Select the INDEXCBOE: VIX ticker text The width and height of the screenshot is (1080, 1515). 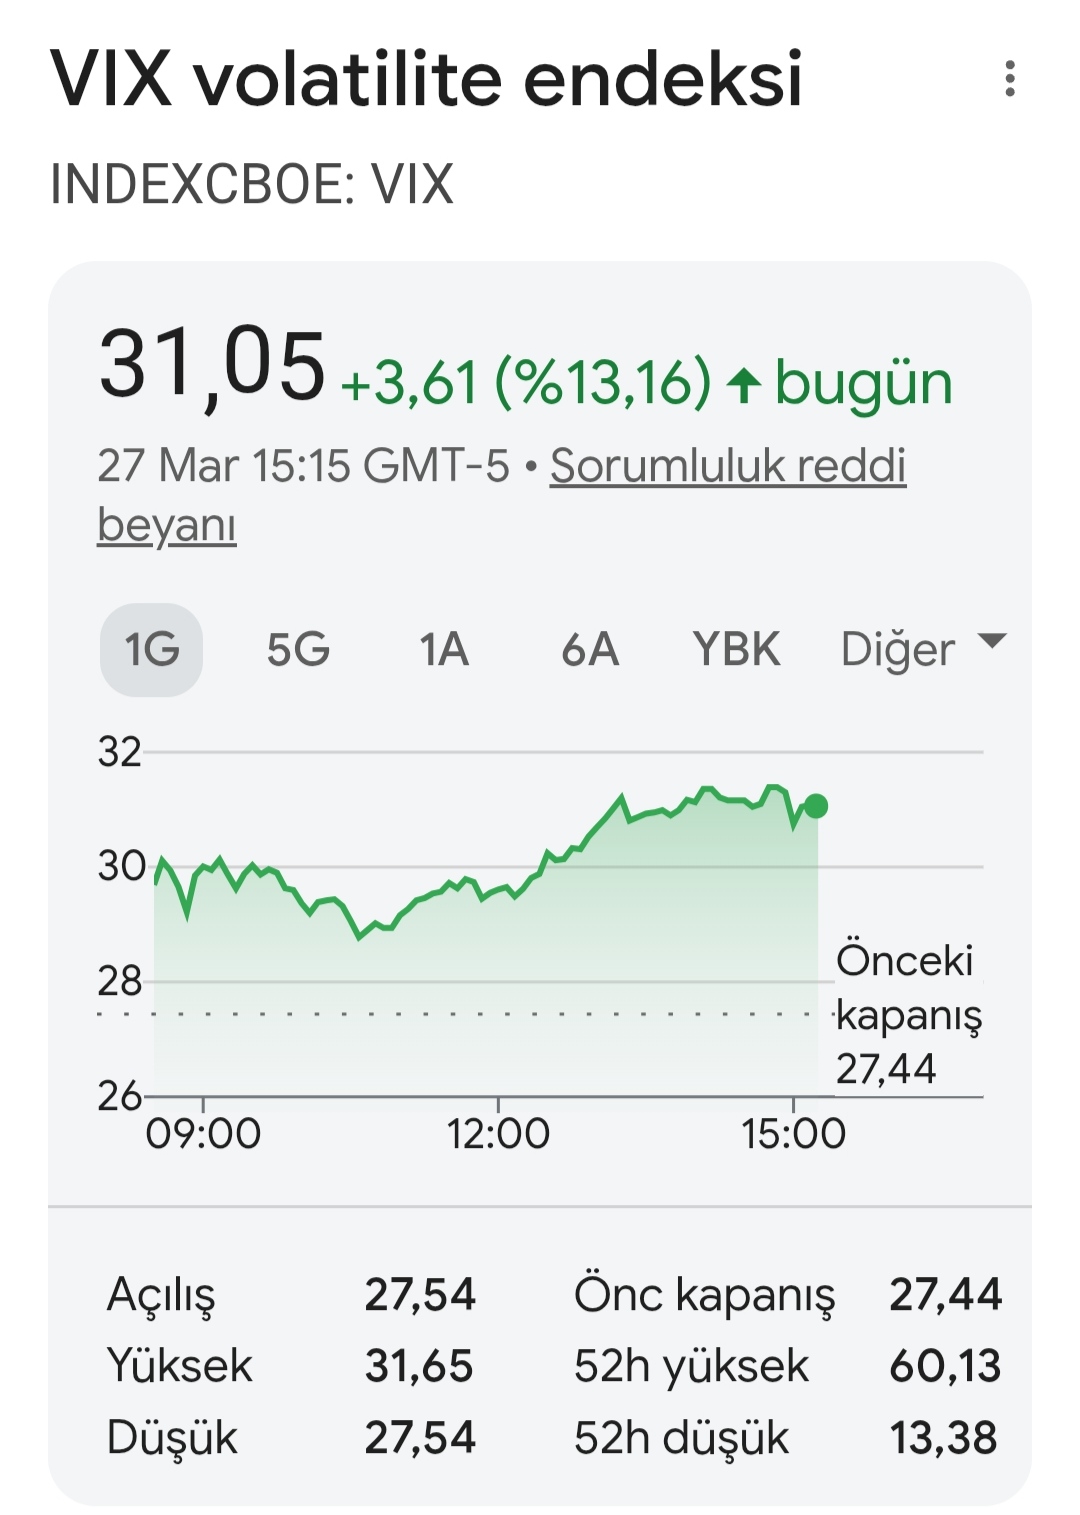point(252,185)
